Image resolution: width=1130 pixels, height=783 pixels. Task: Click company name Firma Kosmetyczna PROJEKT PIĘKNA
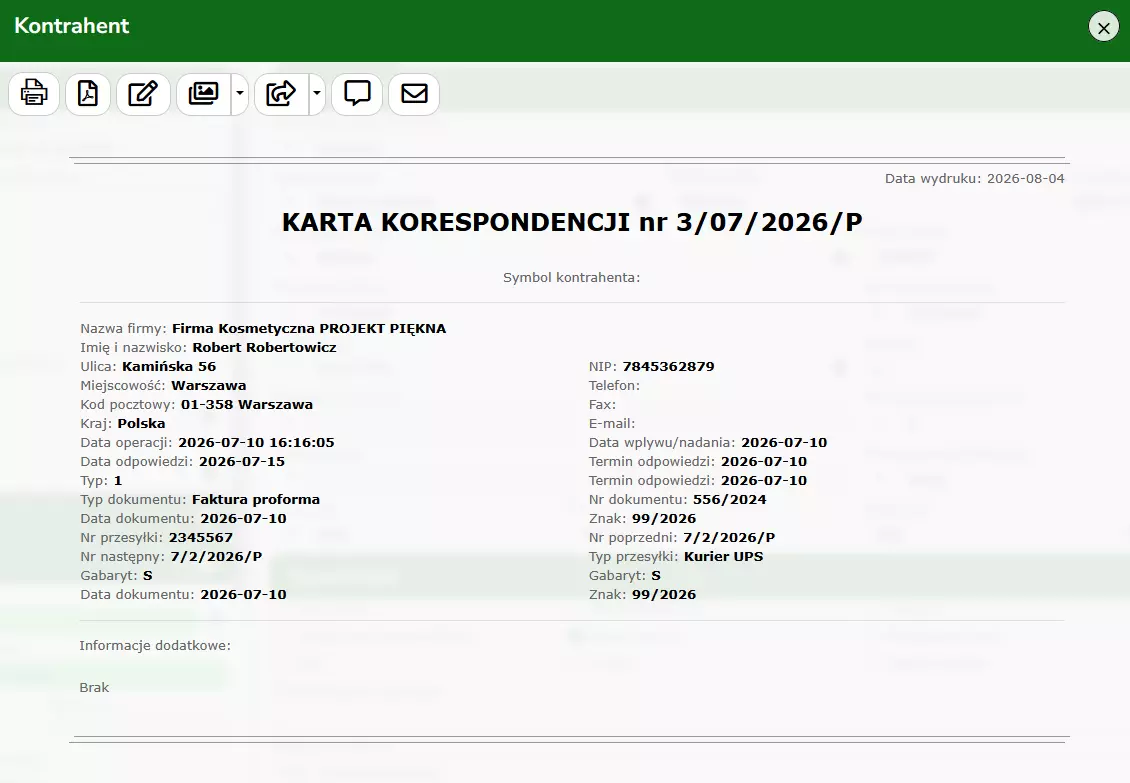(309, 328)
